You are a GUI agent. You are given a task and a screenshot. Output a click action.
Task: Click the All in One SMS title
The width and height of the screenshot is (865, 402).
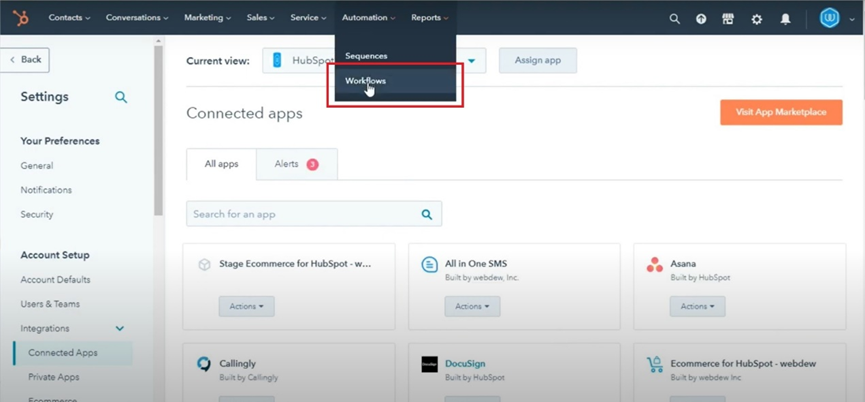tap(476, 264)
